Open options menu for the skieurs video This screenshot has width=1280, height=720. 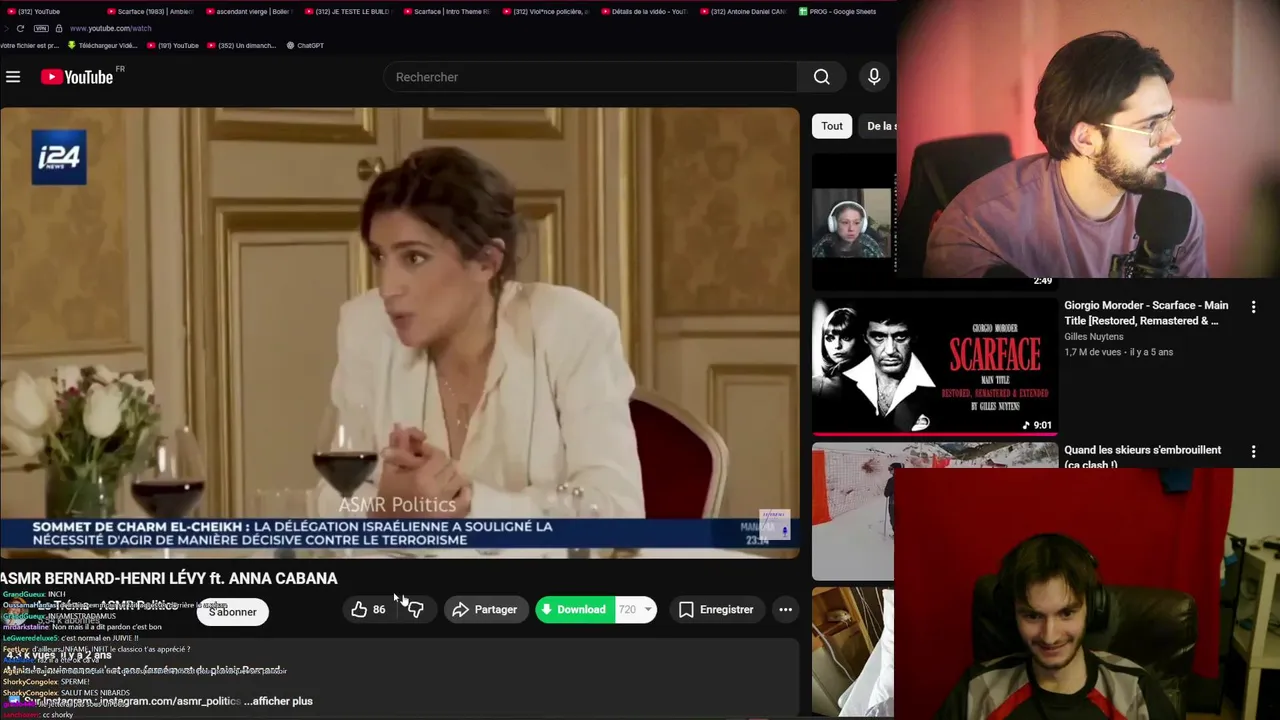1253,452
